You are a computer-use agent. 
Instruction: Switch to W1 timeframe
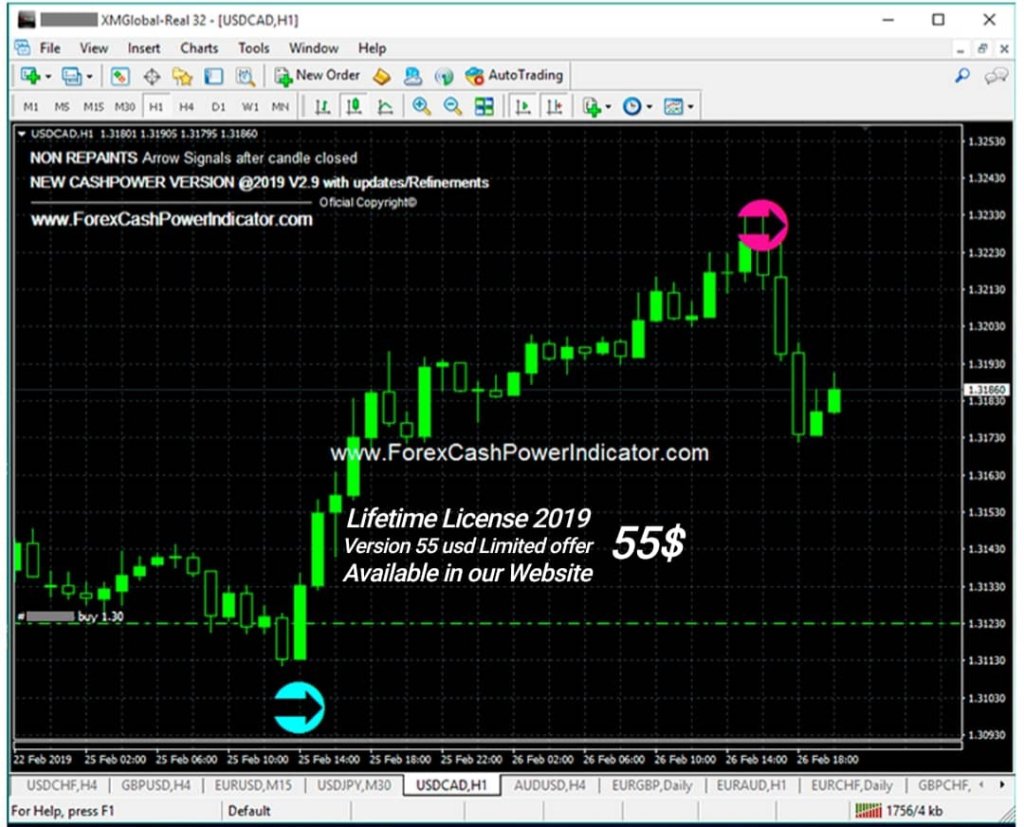point(250,106)
